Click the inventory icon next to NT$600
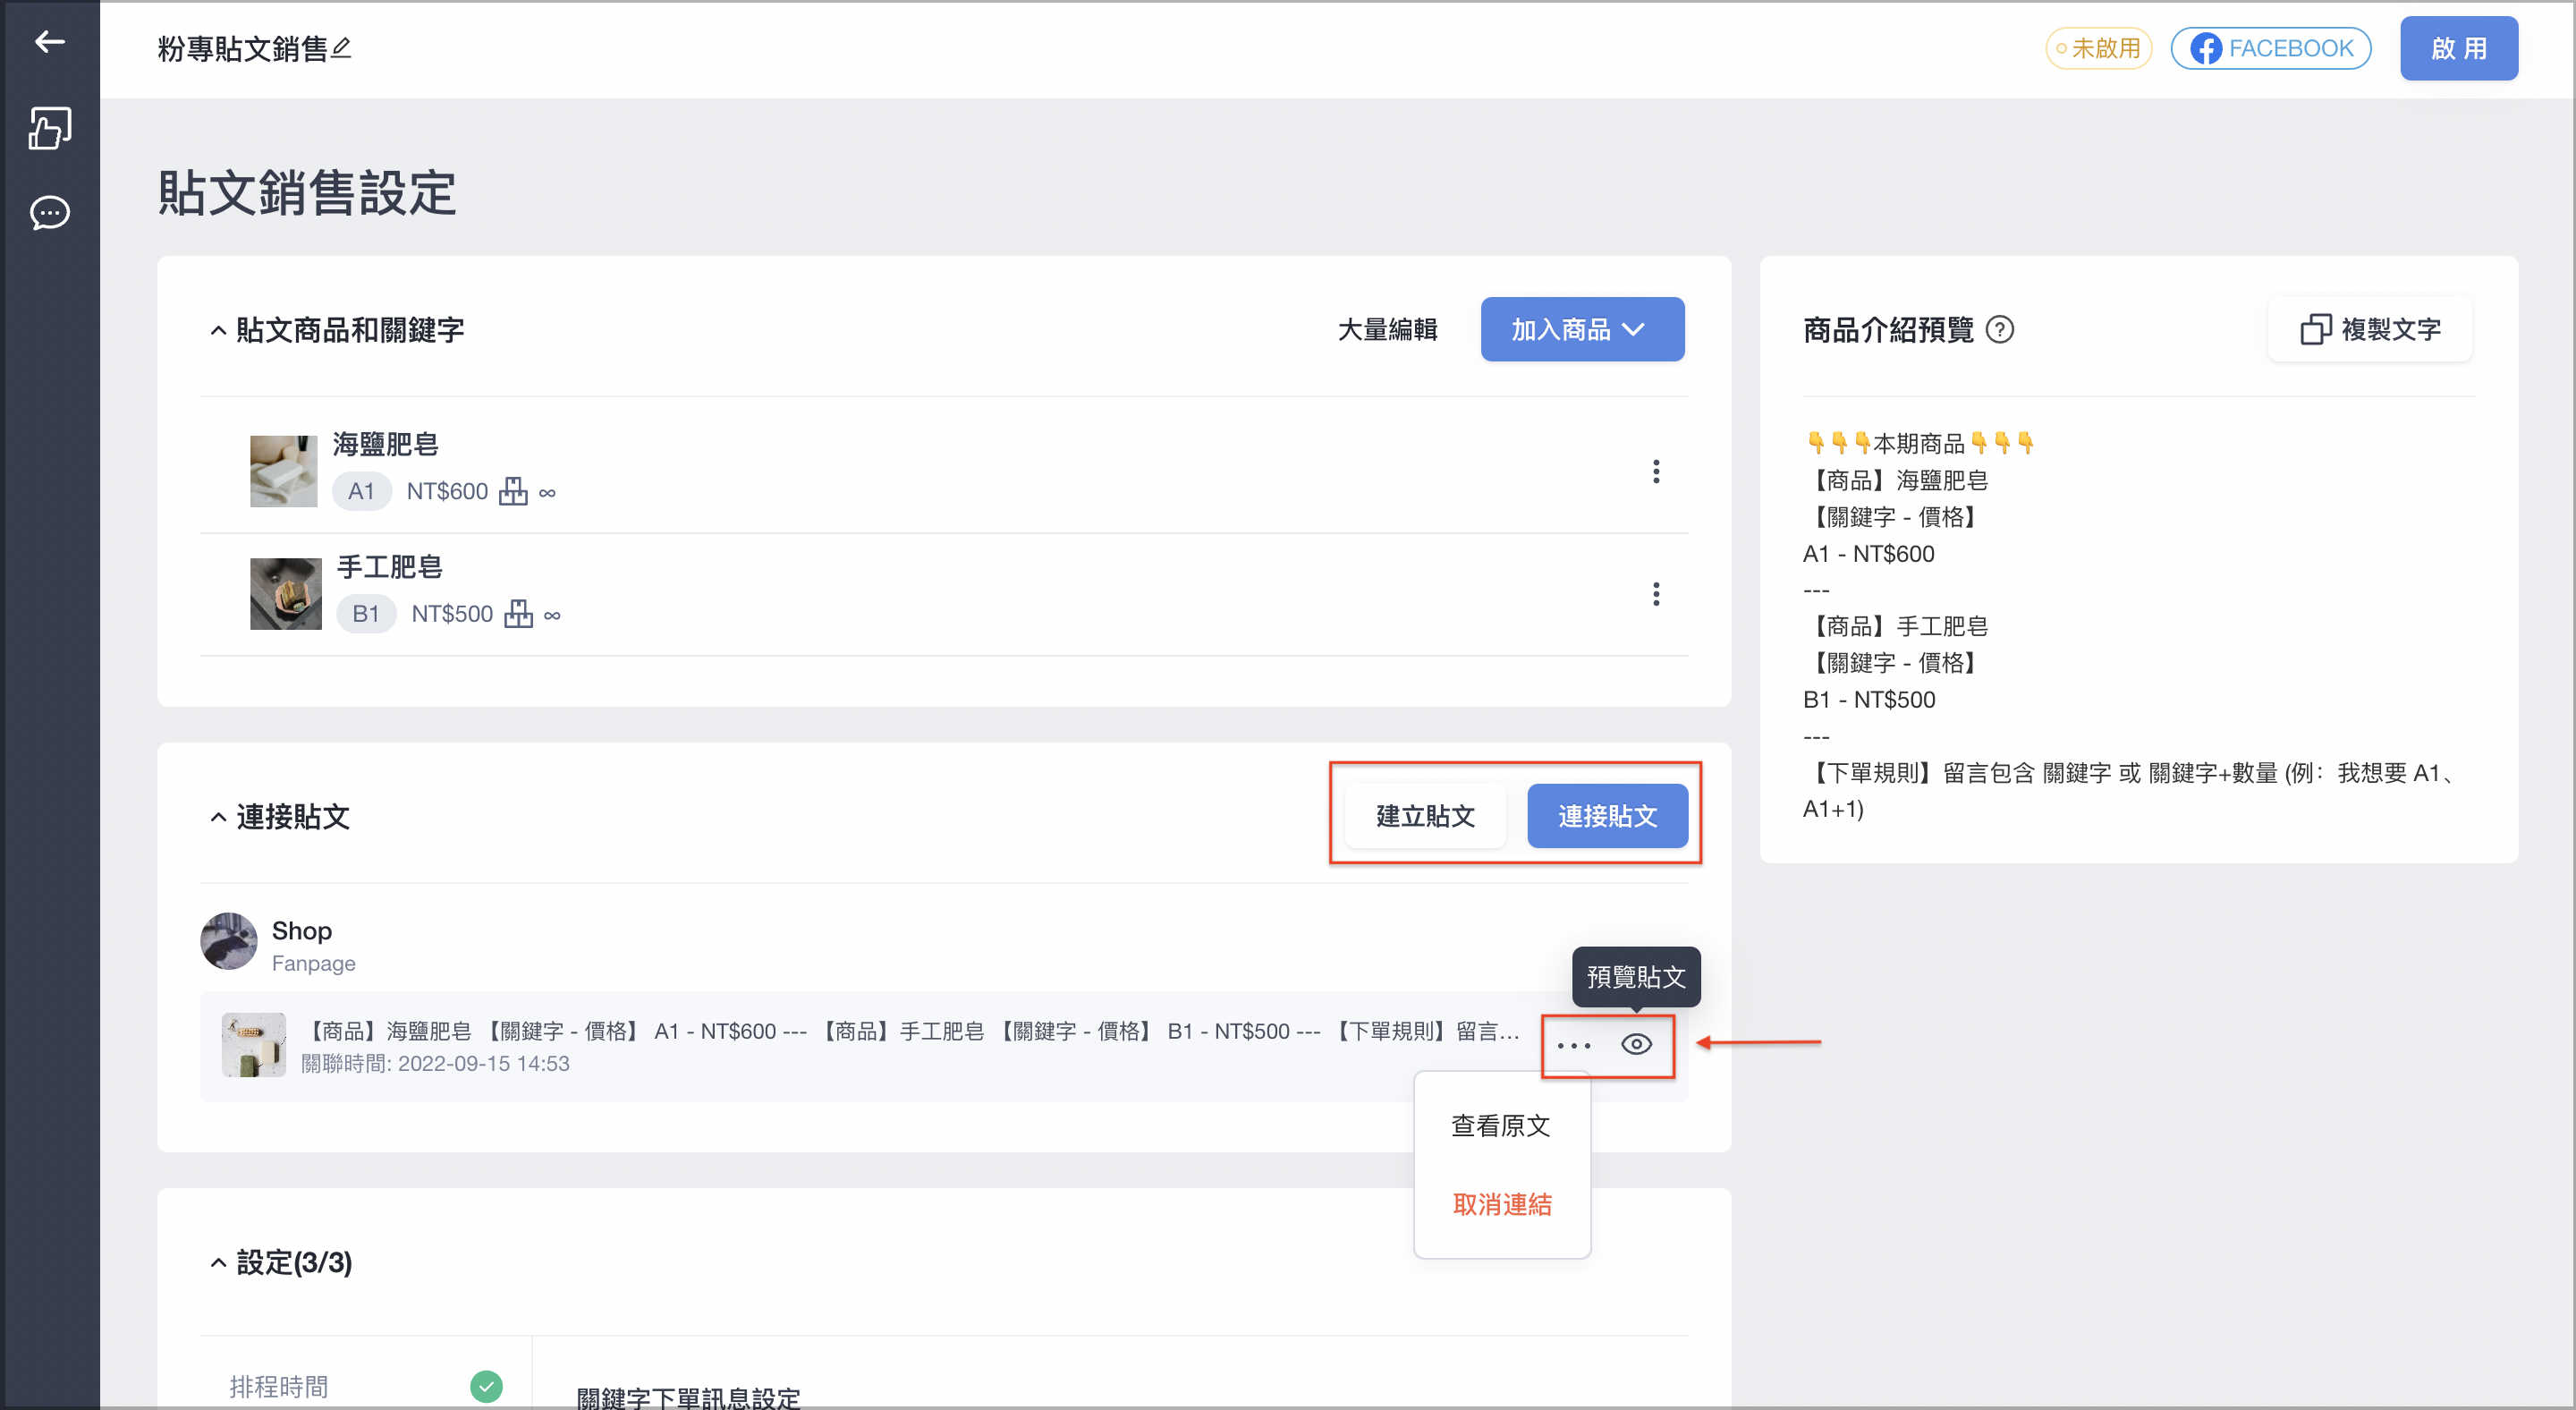Viewport: 2576px width, 1410px height. (513, 491)
